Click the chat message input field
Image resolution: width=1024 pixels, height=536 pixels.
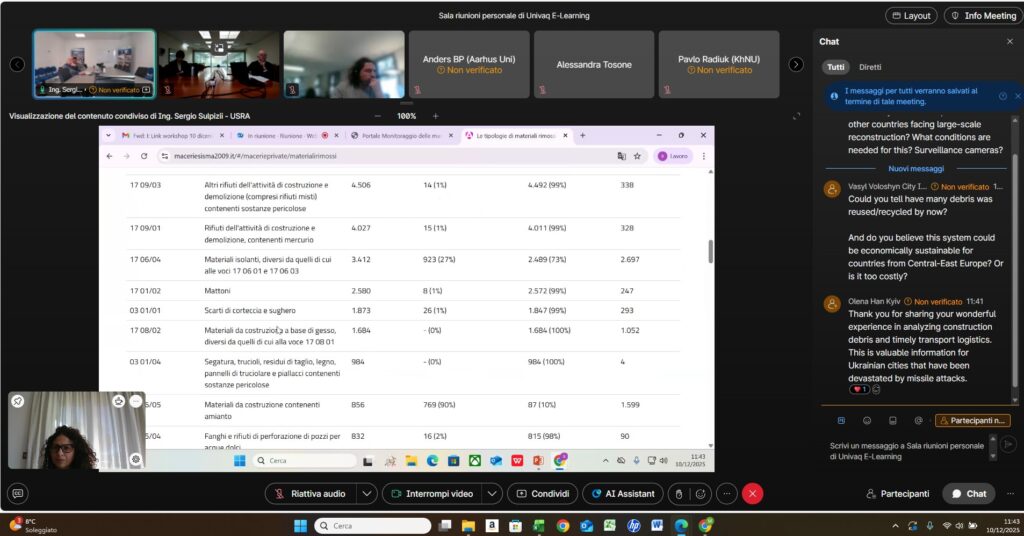pos(905,449)
